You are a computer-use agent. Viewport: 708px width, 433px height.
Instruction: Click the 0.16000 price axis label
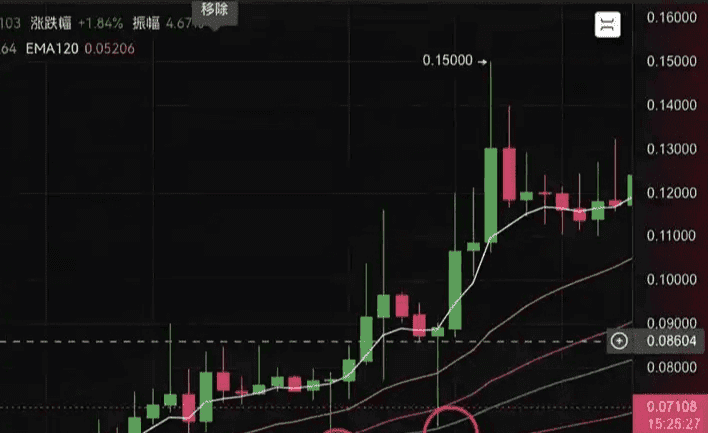pos(671,18)
